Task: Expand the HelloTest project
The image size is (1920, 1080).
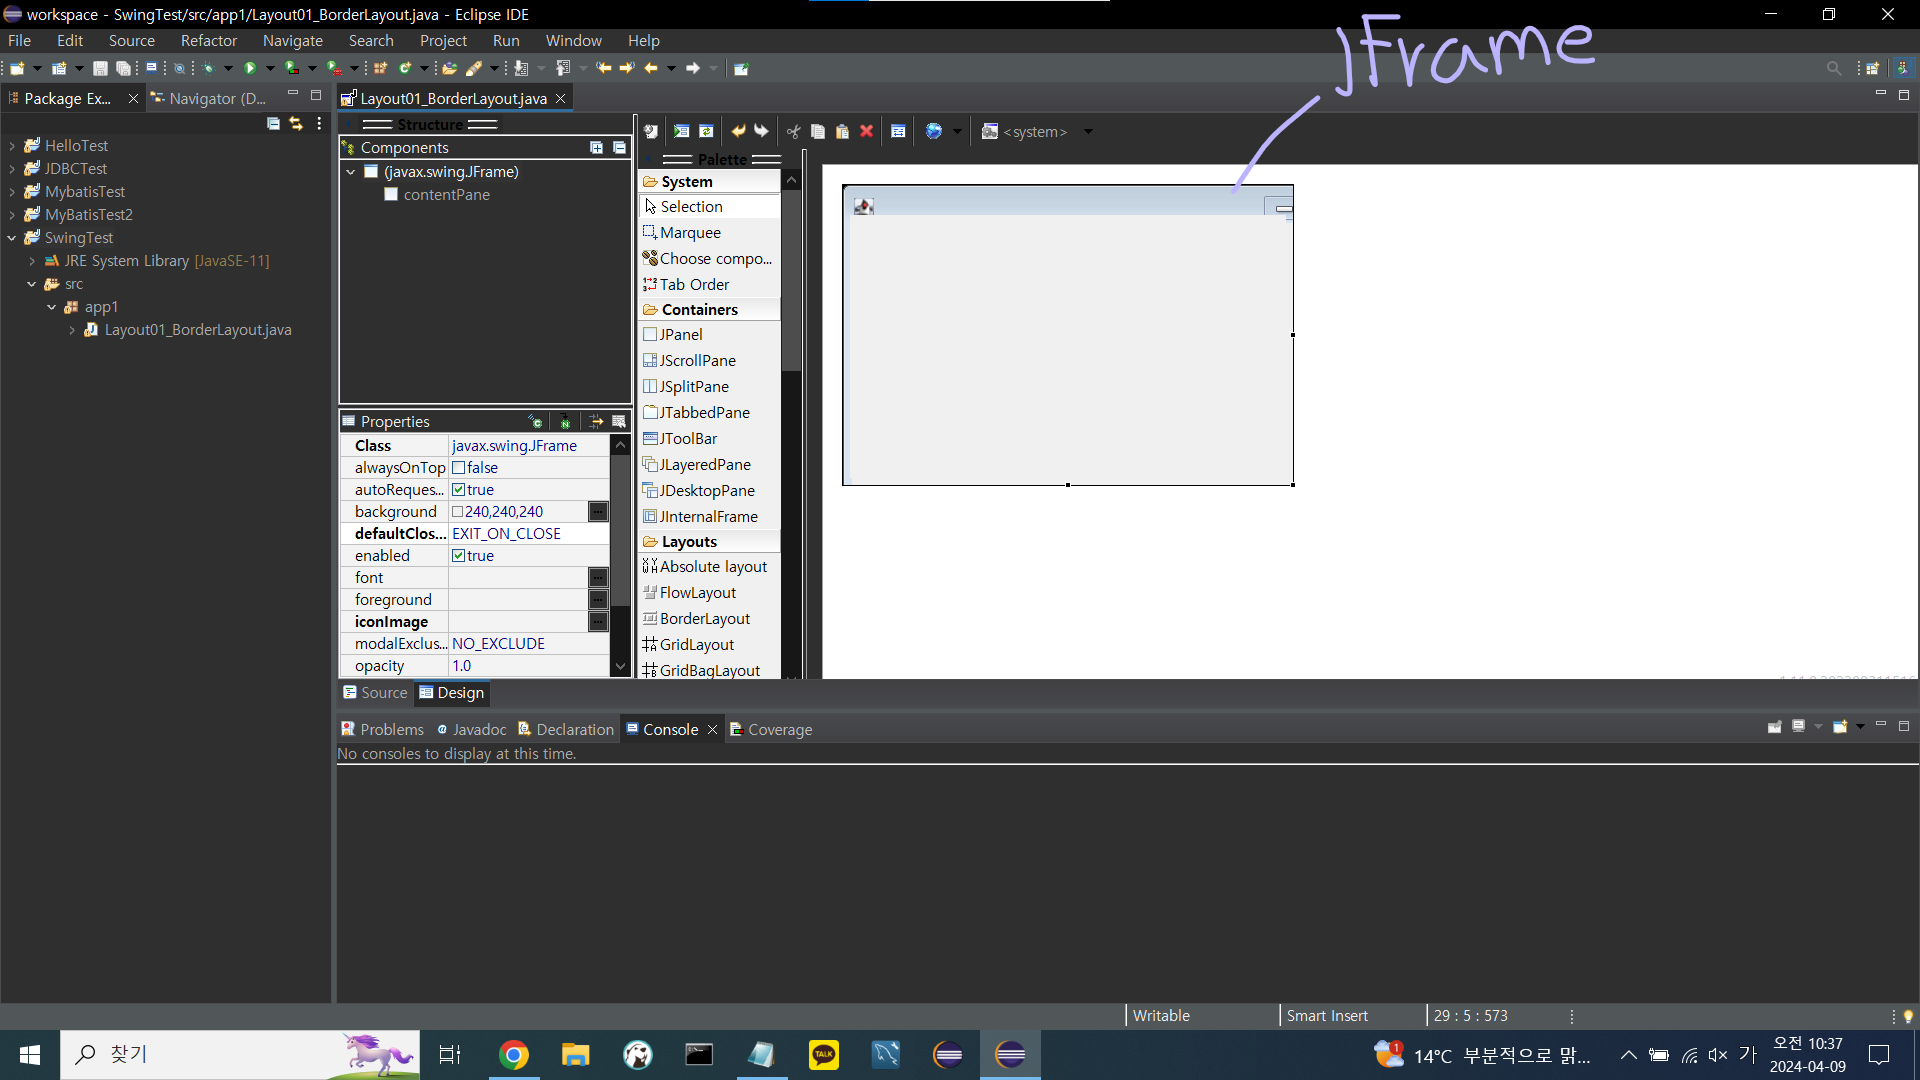Action: (x=12, y=146)
